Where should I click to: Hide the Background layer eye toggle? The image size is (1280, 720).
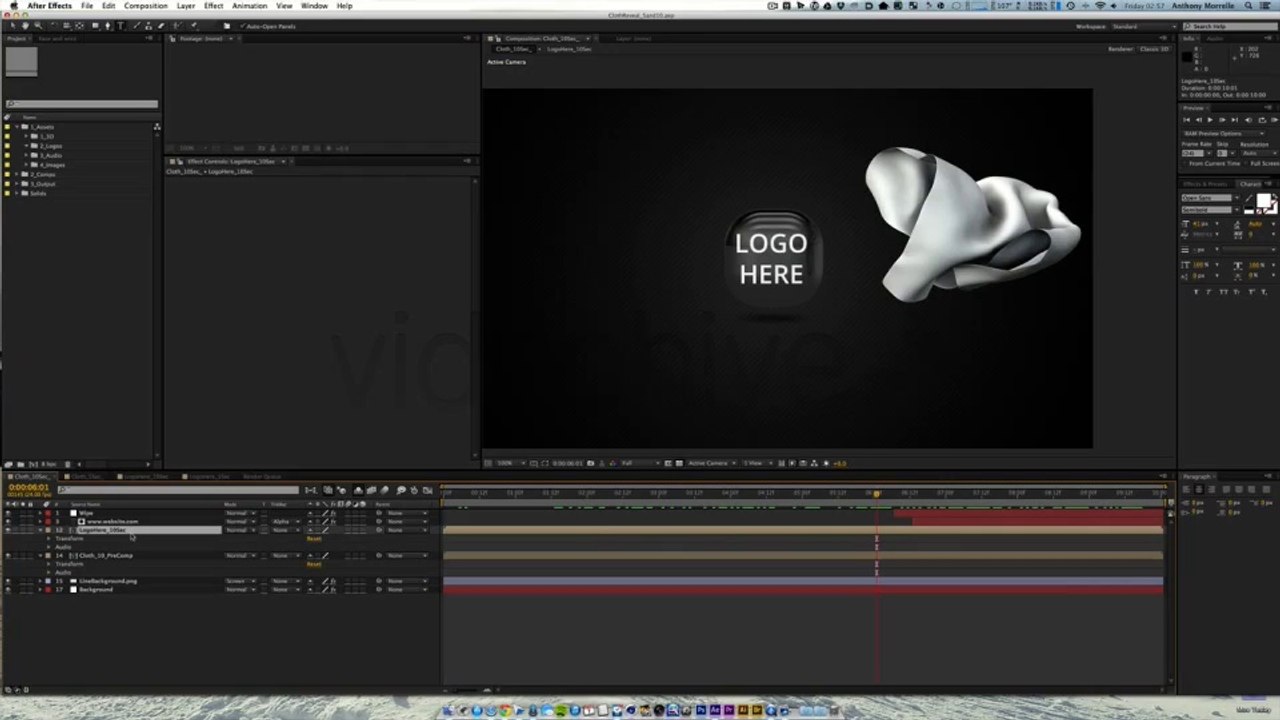tap(8, 589)
